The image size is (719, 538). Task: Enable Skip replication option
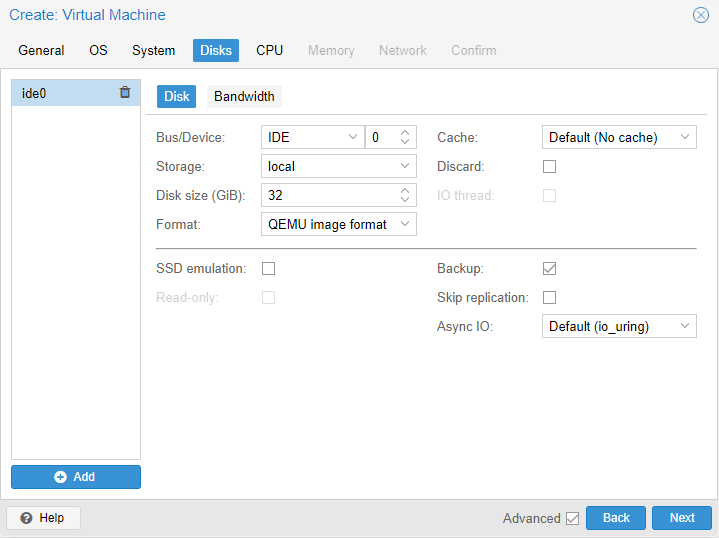click(549, 298)
